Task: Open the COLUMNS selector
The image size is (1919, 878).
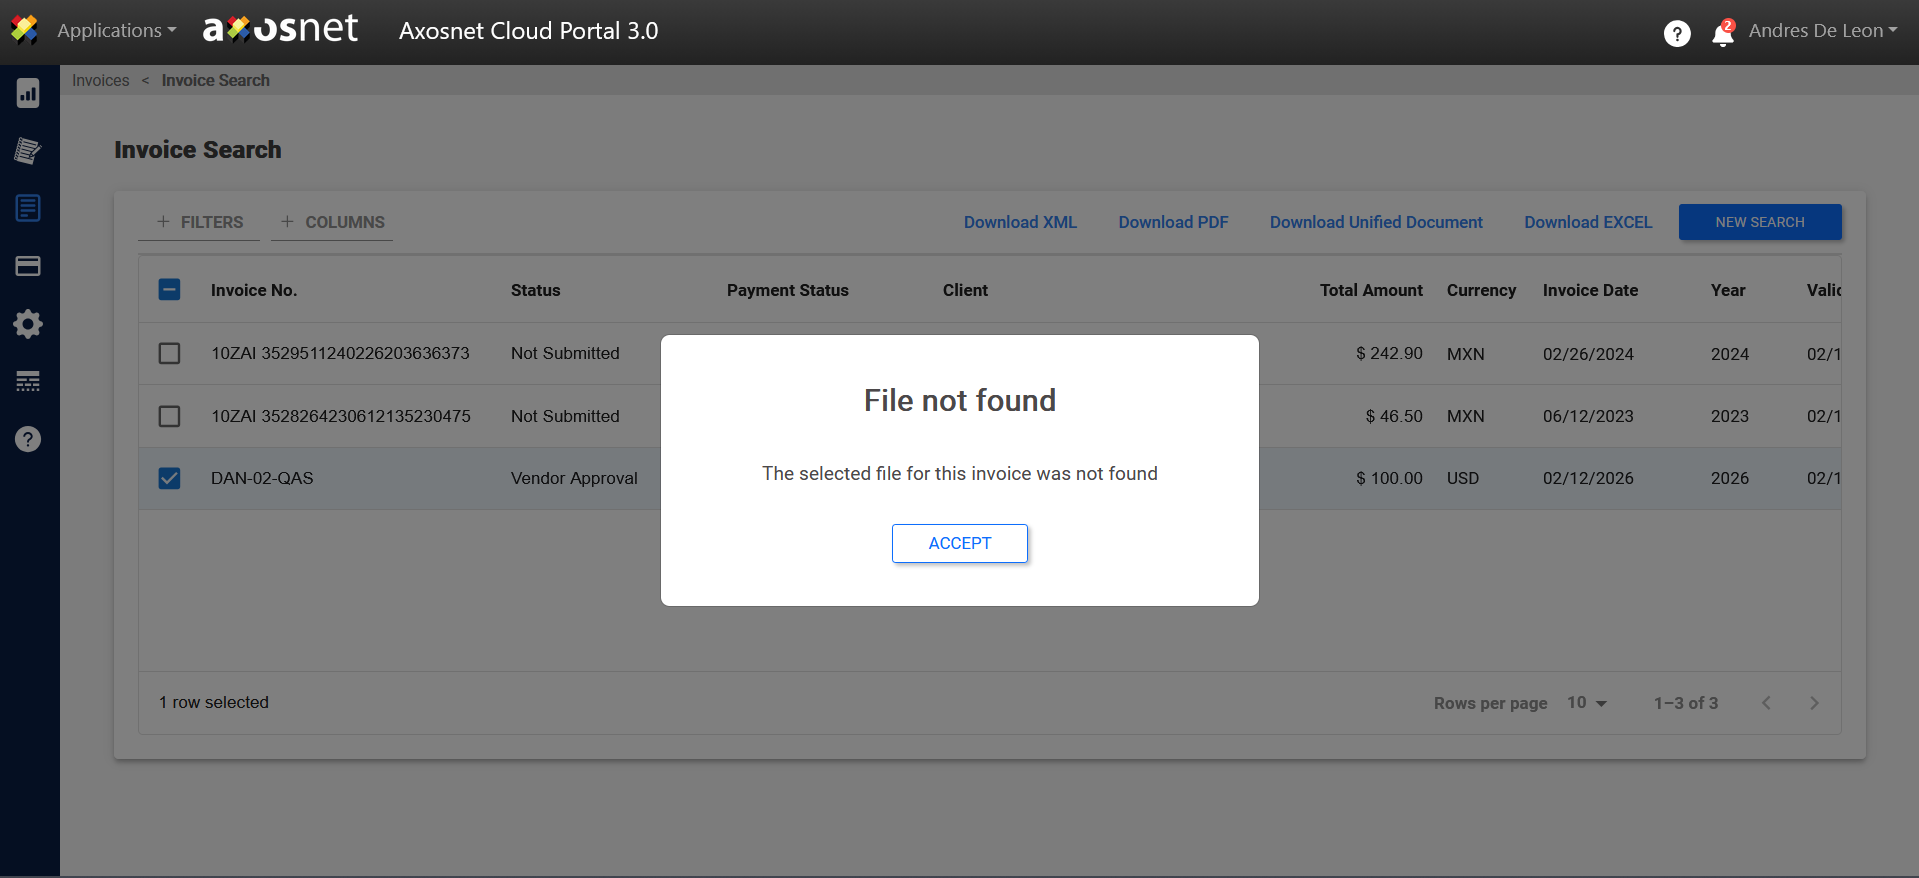Action: (333, 222)
